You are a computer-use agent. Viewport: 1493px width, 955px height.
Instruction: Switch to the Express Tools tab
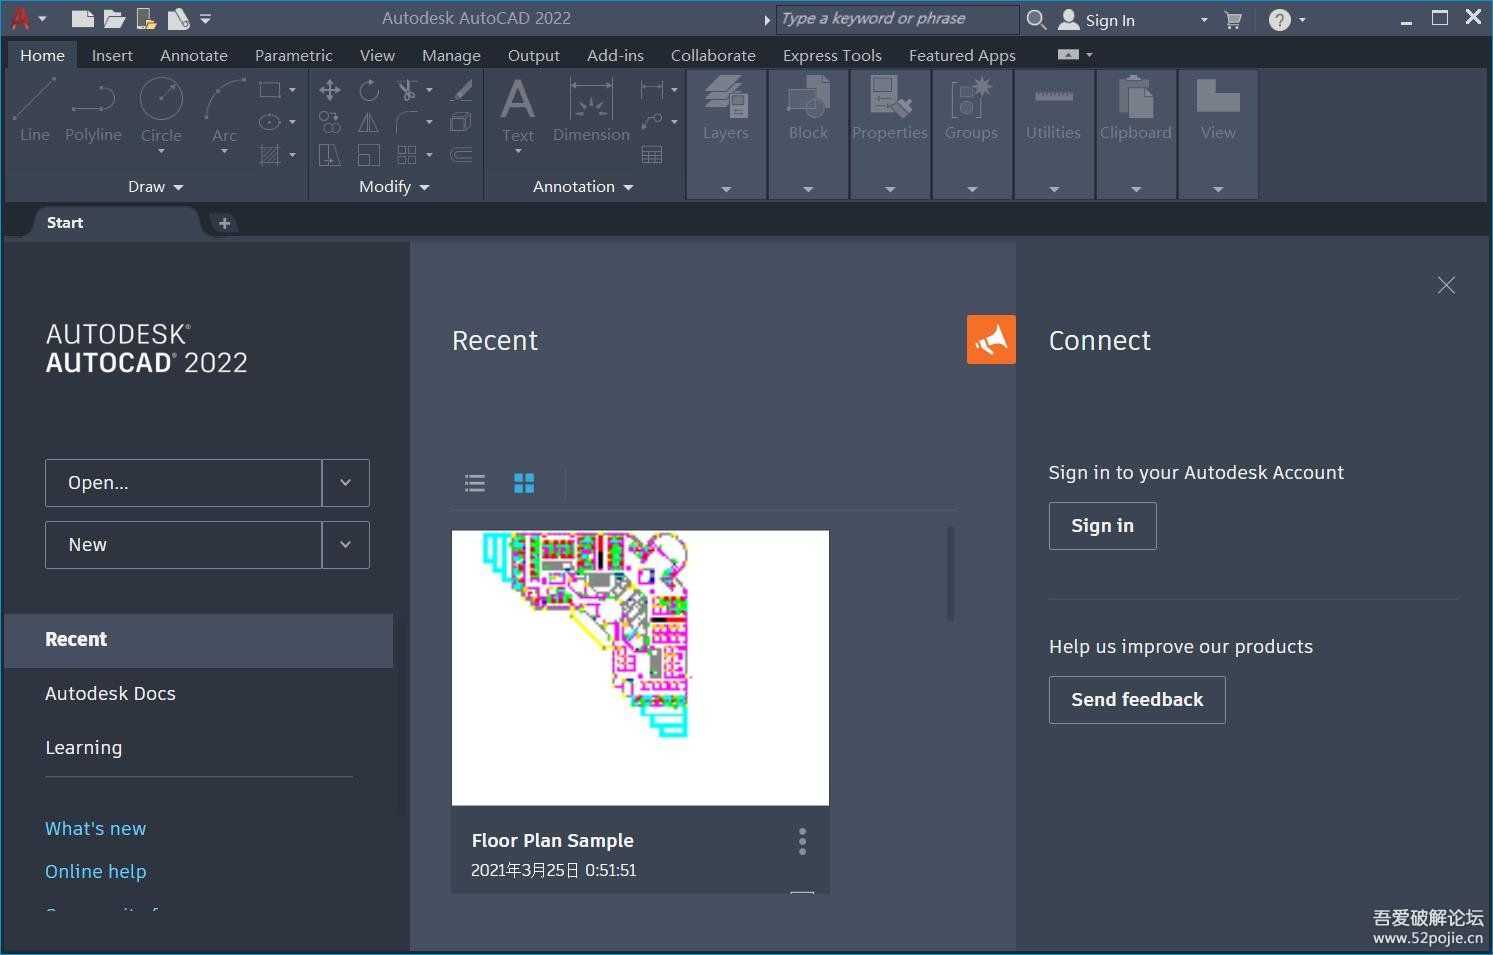tap(831, 56)
